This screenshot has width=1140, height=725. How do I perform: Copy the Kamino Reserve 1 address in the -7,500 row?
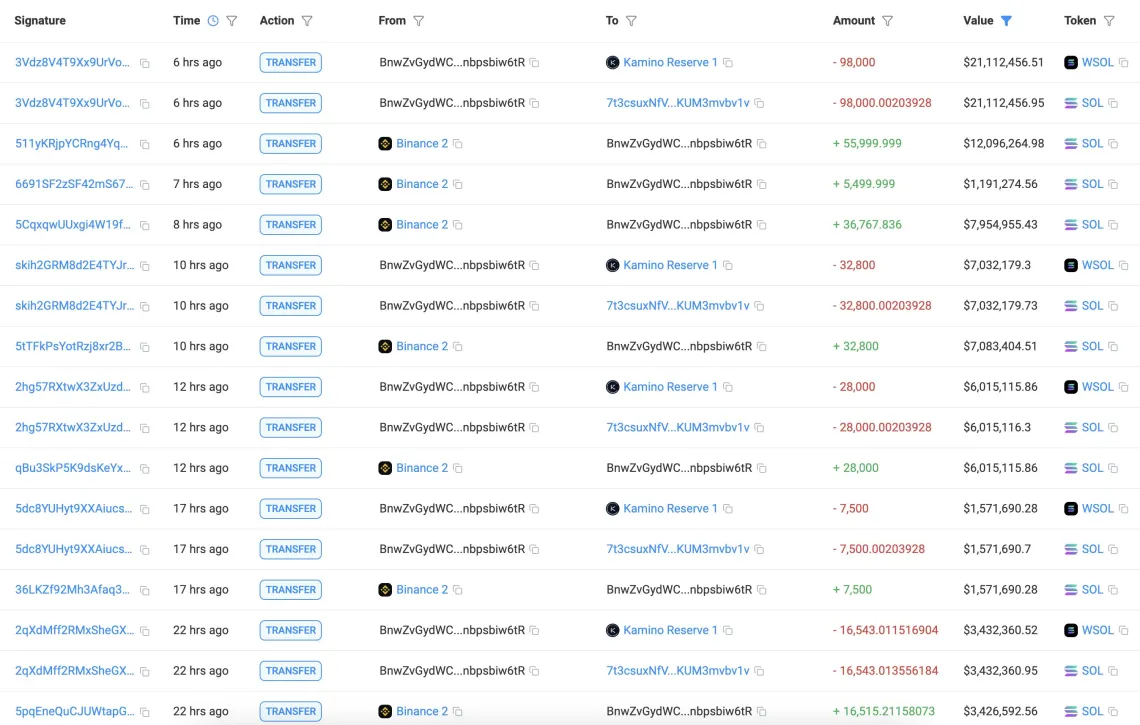(728, 509)
